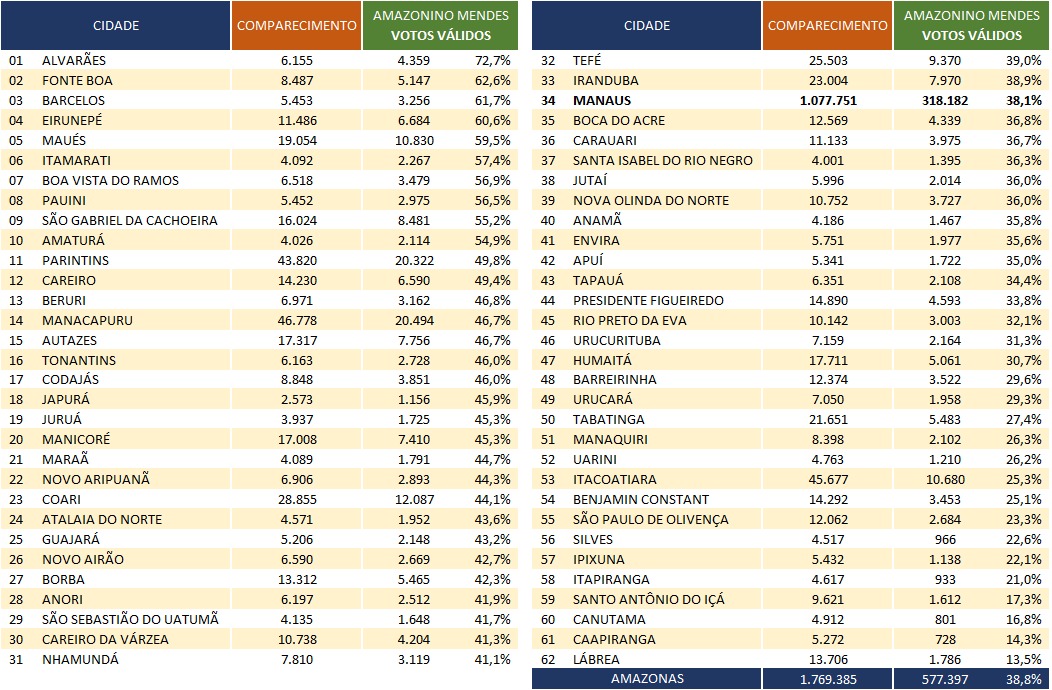Viewport: 1052px width, 690px height.
Task: Select the ALVARÃES city cell
Action: click(x=74, y=60)
